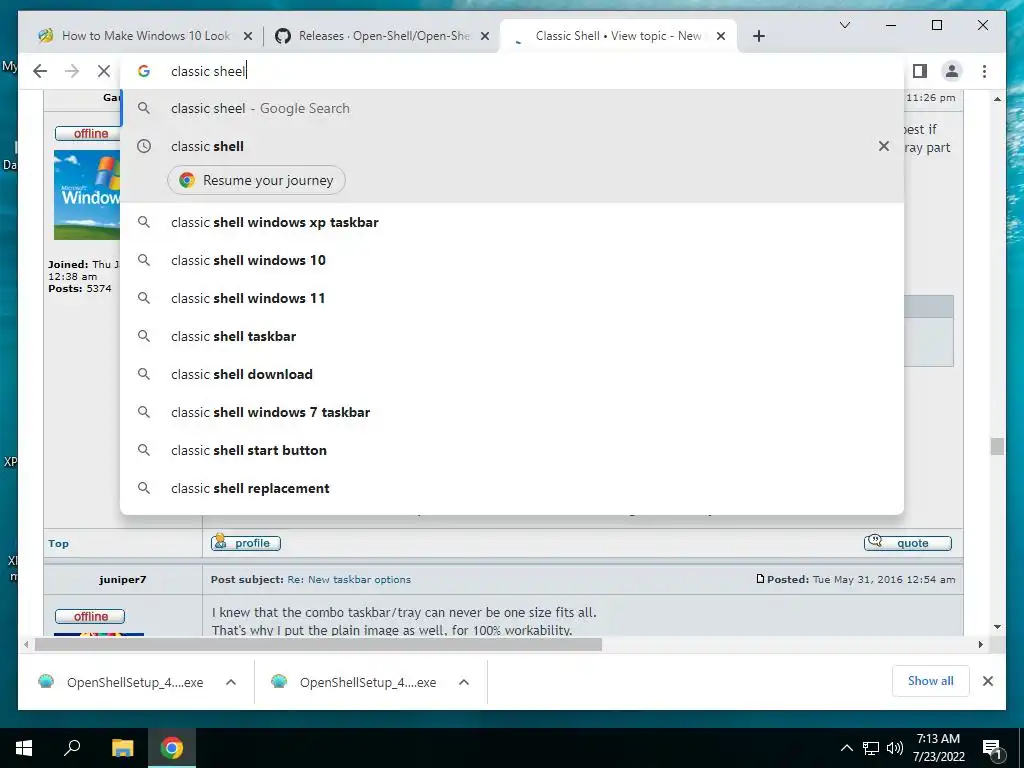Switch to 'Releases · Open-Shell' tab

[x=382, y=36]
